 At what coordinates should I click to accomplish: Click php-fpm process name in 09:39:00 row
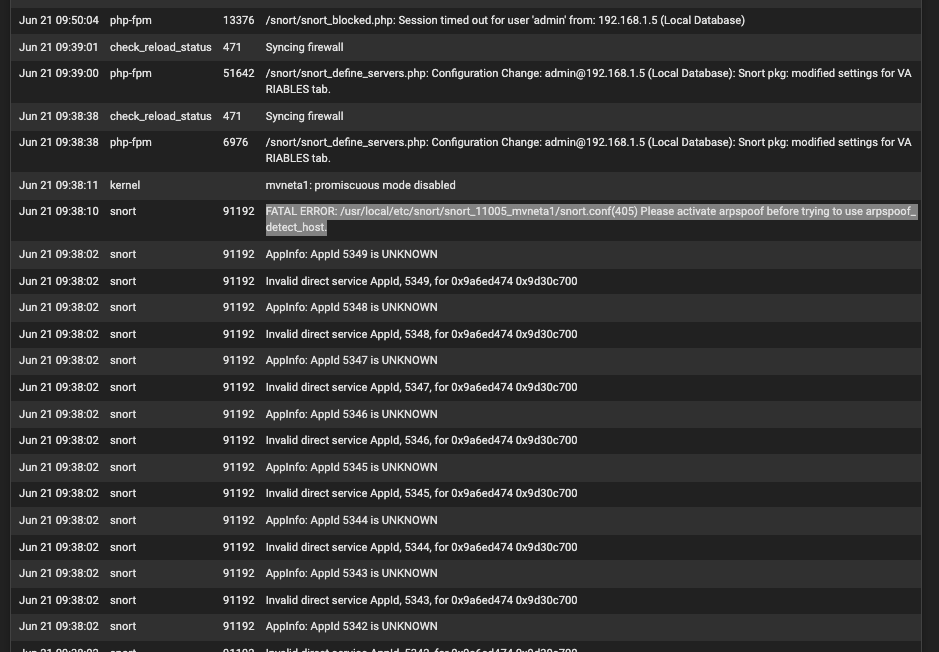tap(131, 74)
